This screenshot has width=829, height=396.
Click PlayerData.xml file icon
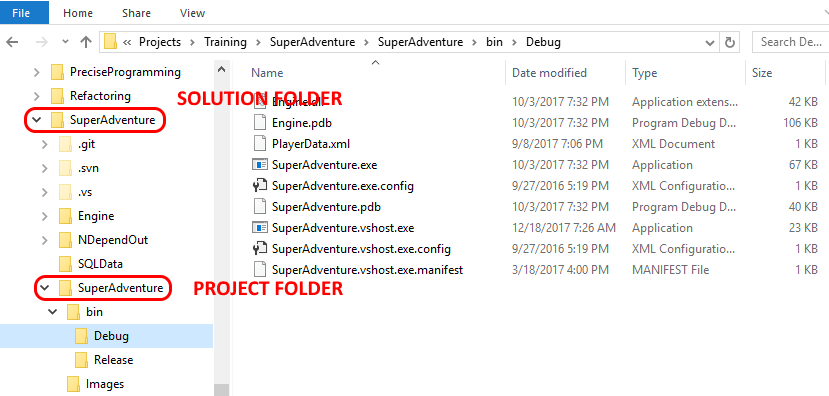tap(260, 144)
